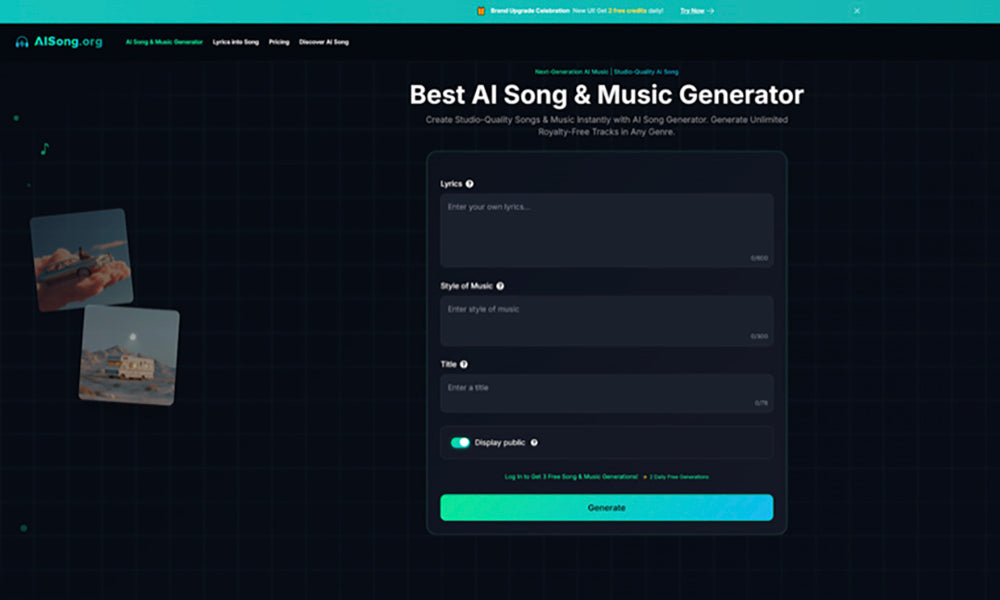The height and width of the screenshot is (600, 1000).
Task: Click the Try Now link in banner
Action: click(x=696, y=10)
